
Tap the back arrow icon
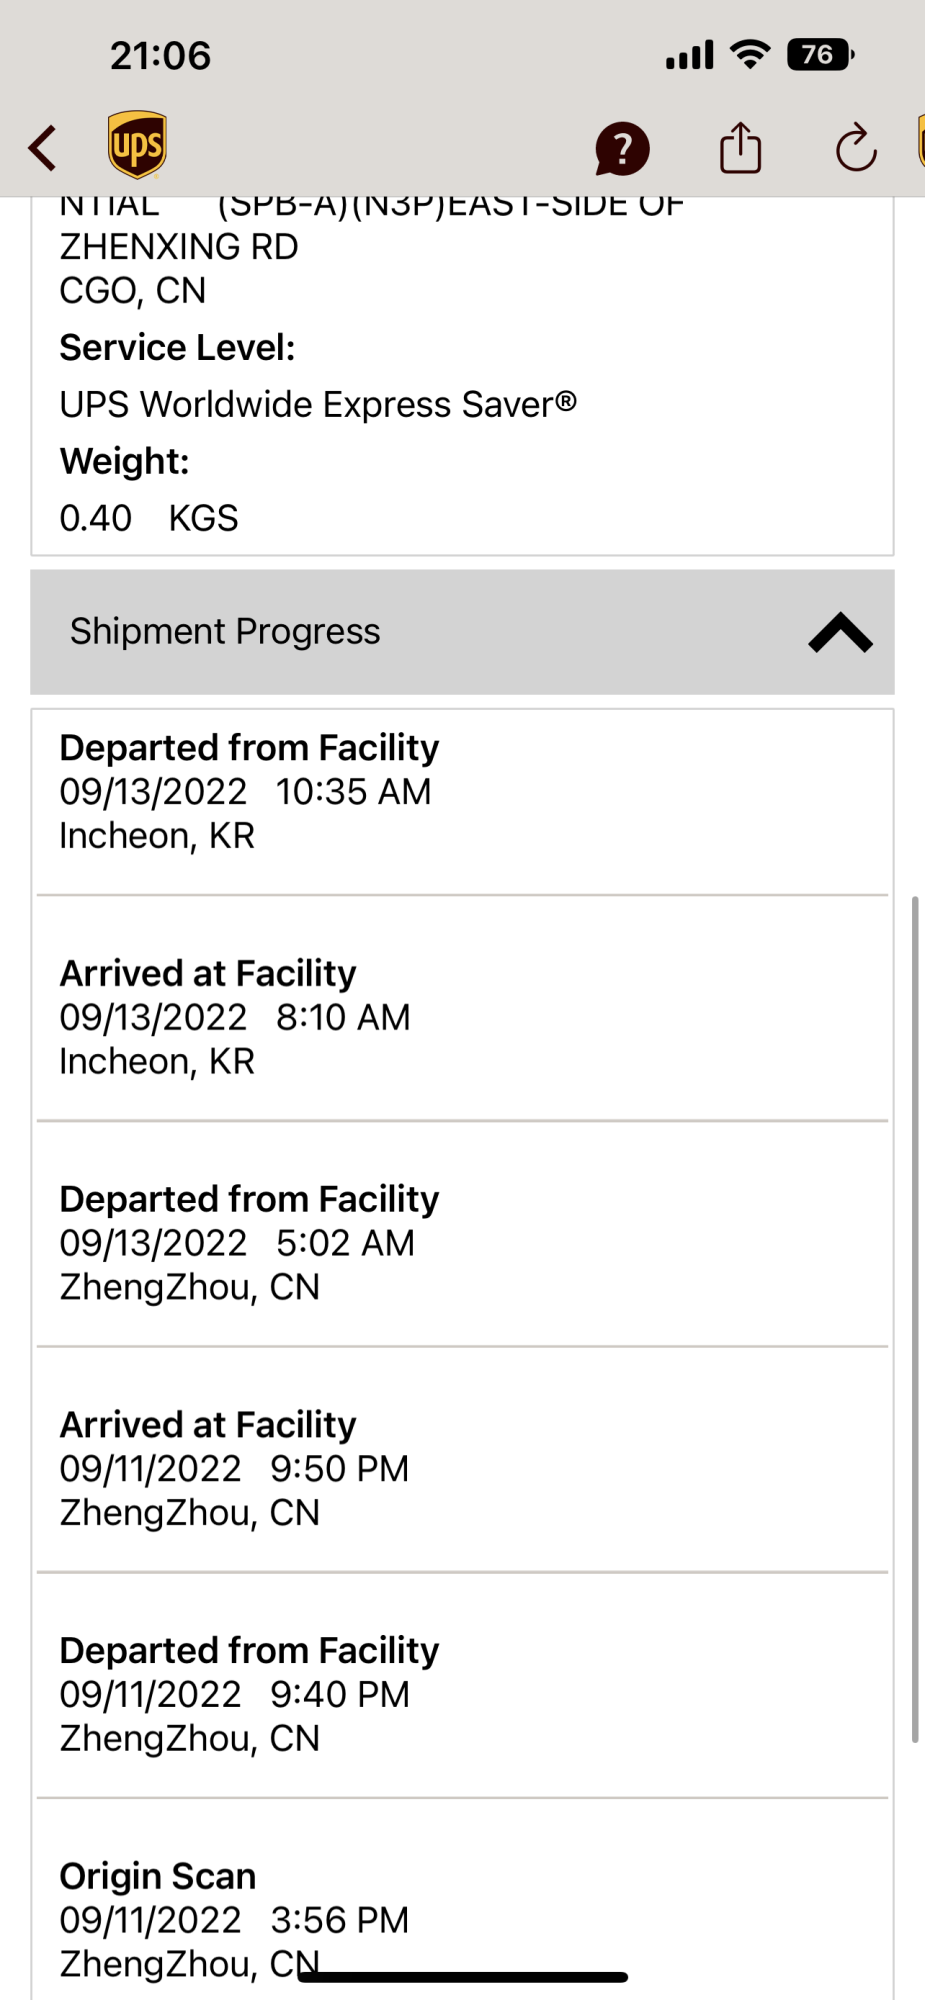(x=42, y=148)
